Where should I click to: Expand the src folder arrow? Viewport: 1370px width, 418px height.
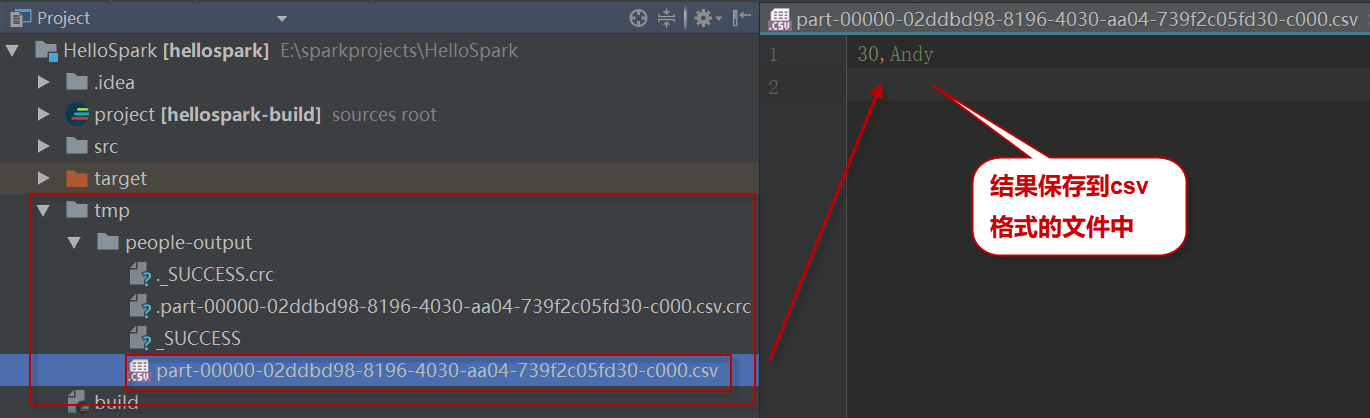(x=42, y=147)
